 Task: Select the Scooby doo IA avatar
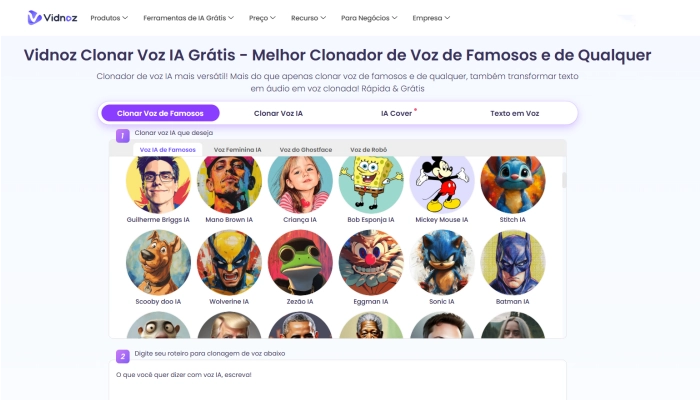(x=158, y=262)
